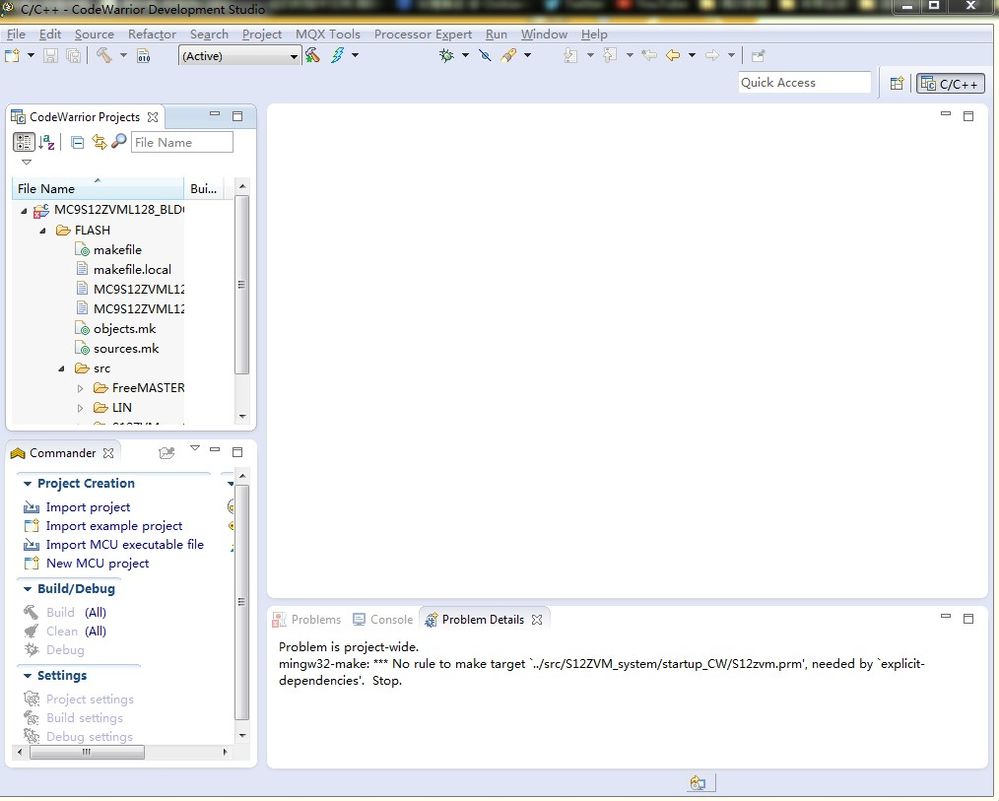Click the pin editor toolbar icon
Viewport: 999px width, 801px height.
758,56
